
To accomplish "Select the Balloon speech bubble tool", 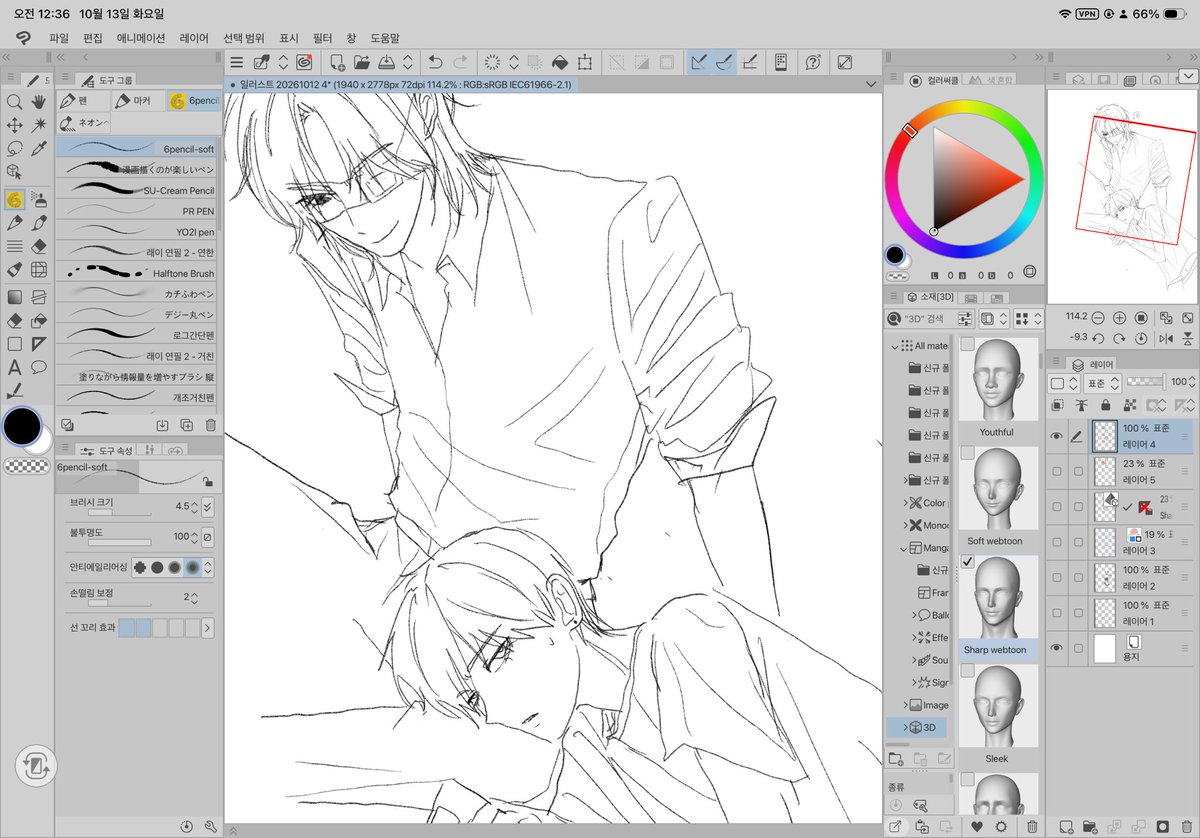I will [39, 367].
